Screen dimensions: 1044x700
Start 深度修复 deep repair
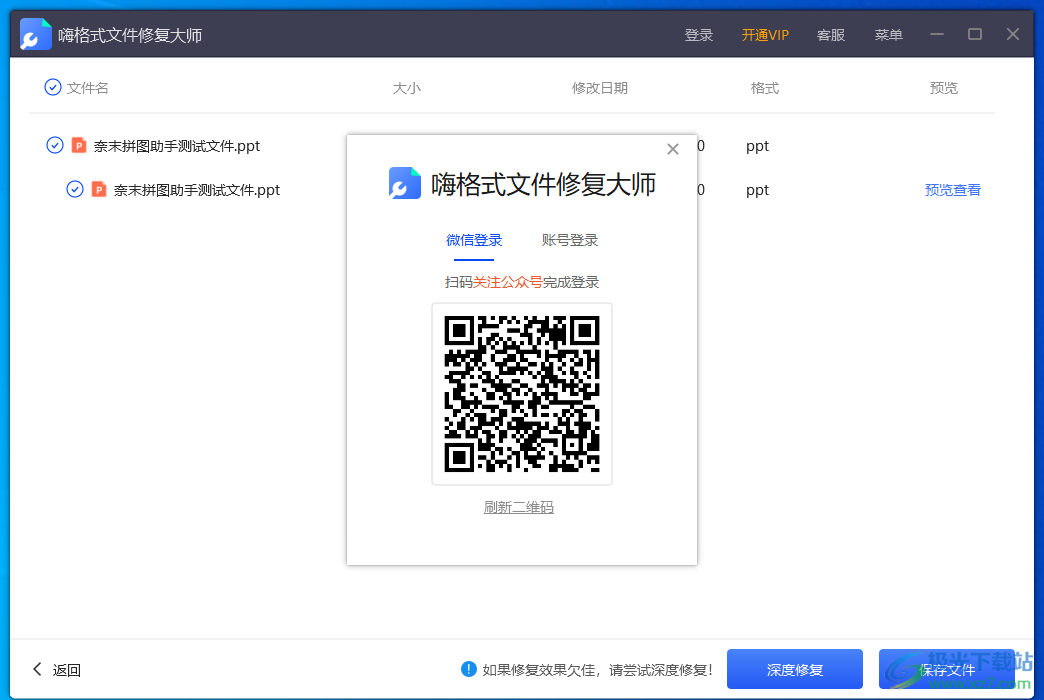tap(794, 669)
